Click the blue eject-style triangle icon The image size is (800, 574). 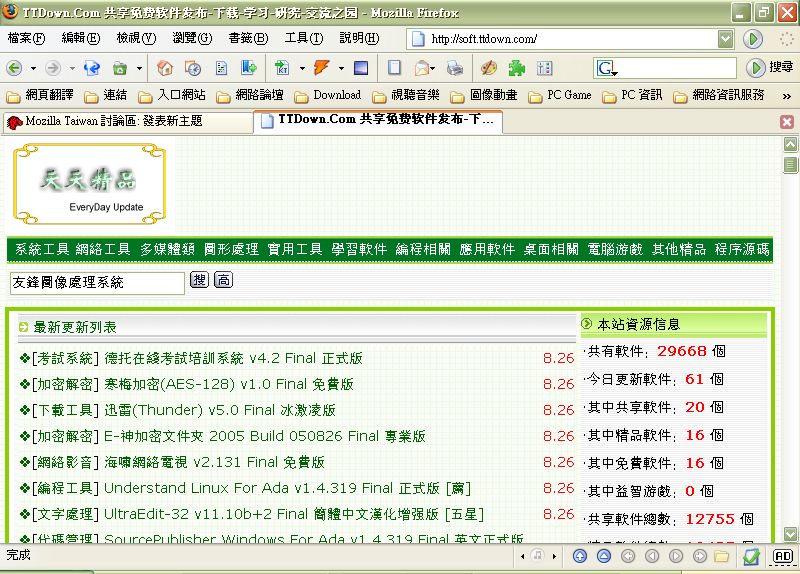pos(604,556)
